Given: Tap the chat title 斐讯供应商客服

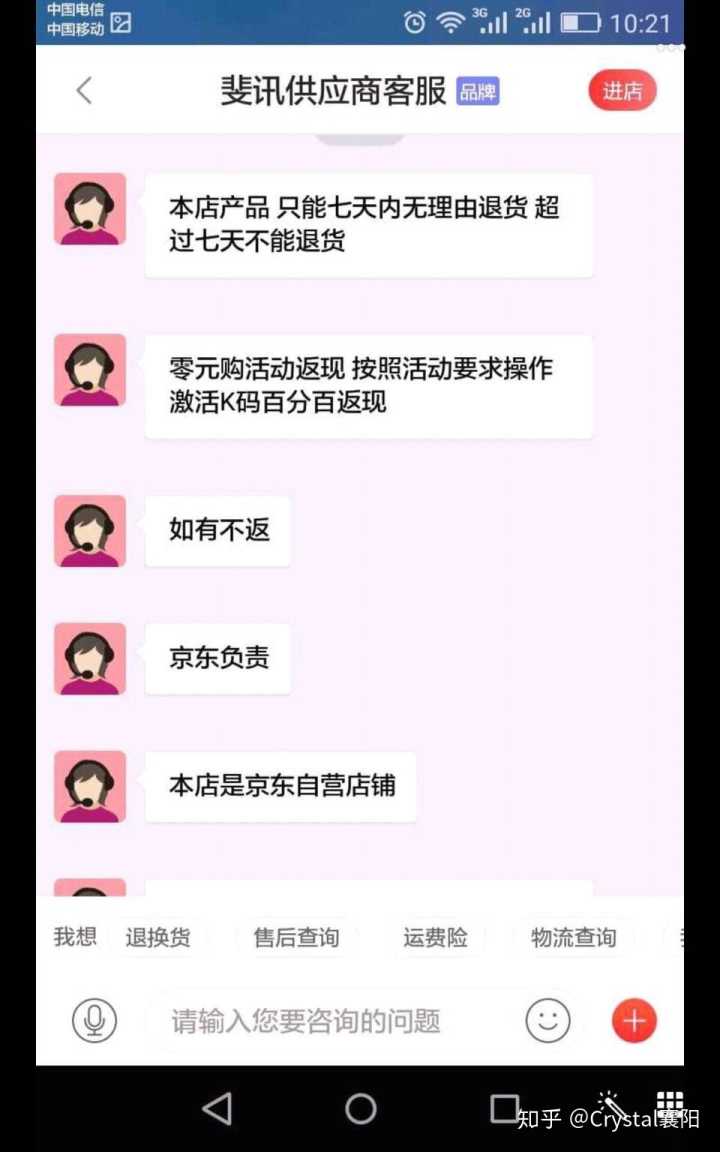Looking at the screenshot, I should [x=334, y=91].
